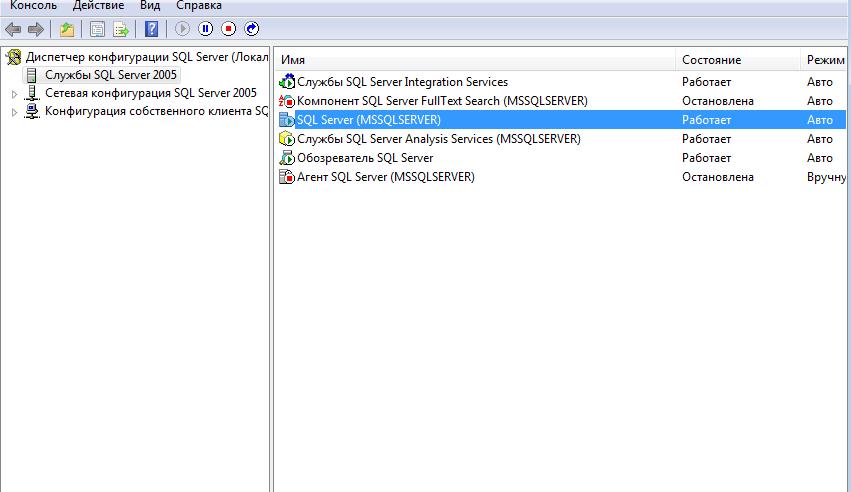Click Работает status of Обозреватель SQL Server

pos(706,158)
